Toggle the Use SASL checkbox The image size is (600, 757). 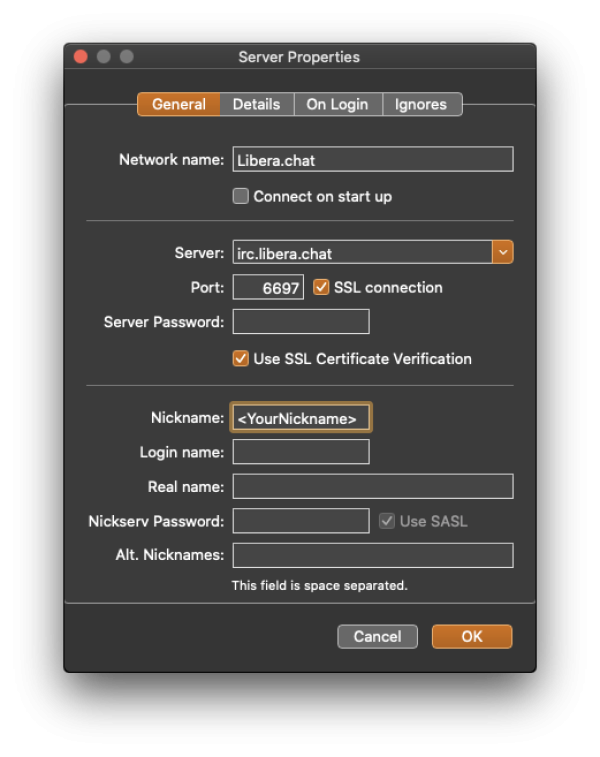[x=387, y=521]
